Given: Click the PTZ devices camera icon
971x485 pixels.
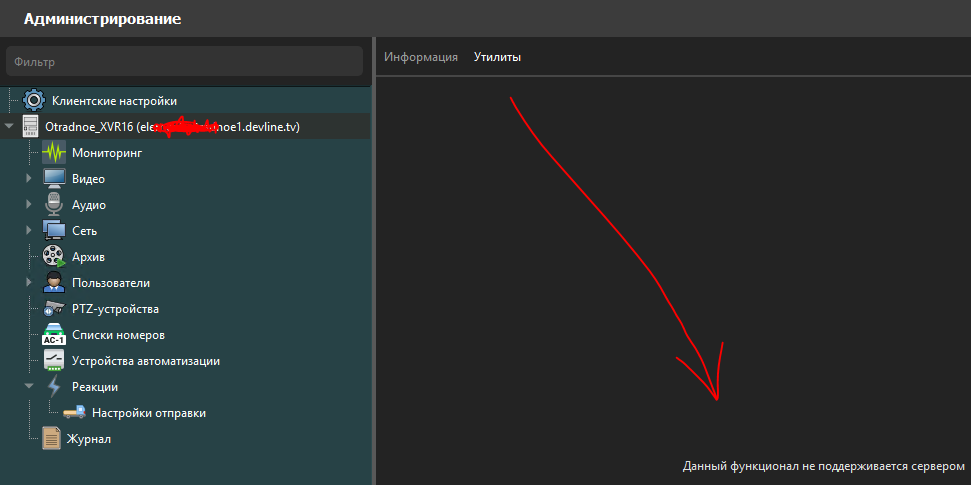Looking at the screenshot, I should (x=54, y=308).
